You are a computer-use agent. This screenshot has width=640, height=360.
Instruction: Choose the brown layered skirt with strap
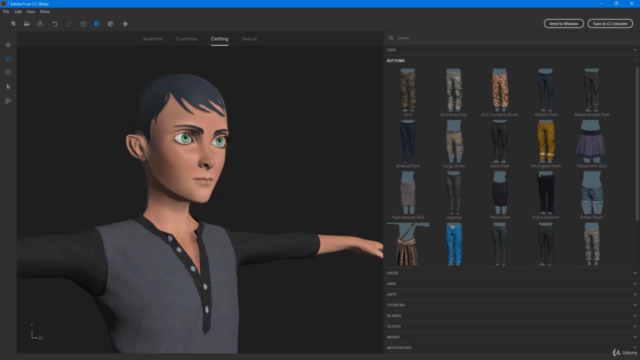[408, 244]
